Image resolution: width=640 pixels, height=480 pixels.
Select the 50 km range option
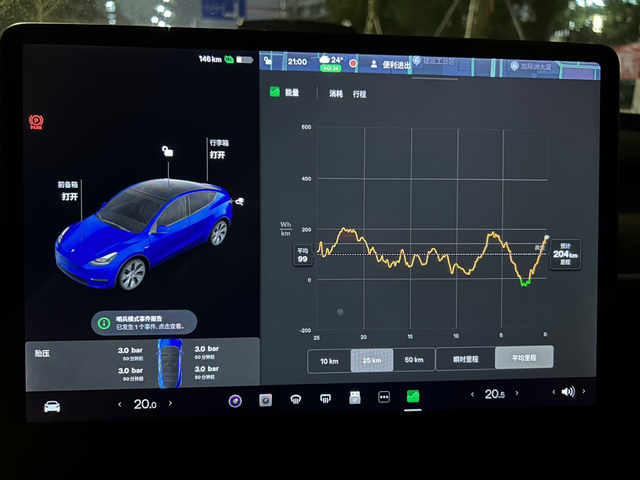[414, 359]
